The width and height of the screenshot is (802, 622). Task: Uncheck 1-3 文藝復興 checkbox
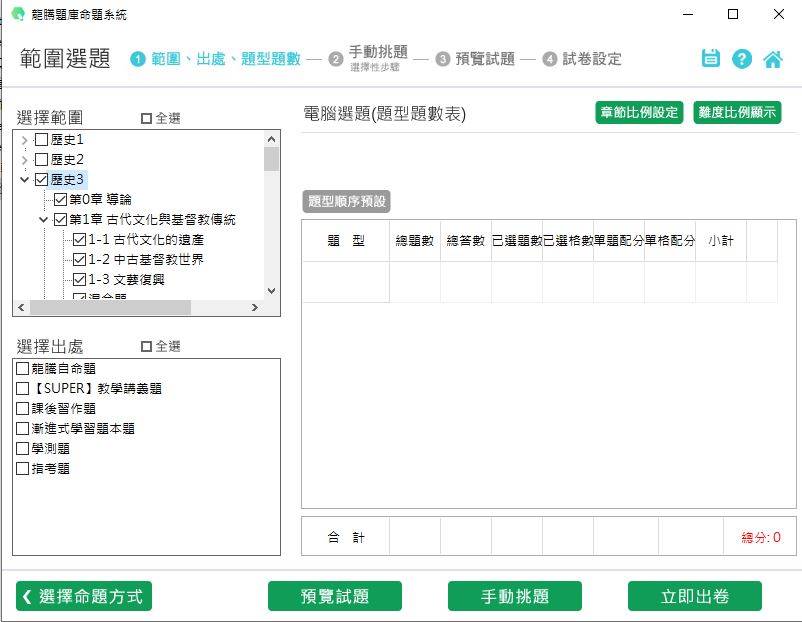coord(79,279)
